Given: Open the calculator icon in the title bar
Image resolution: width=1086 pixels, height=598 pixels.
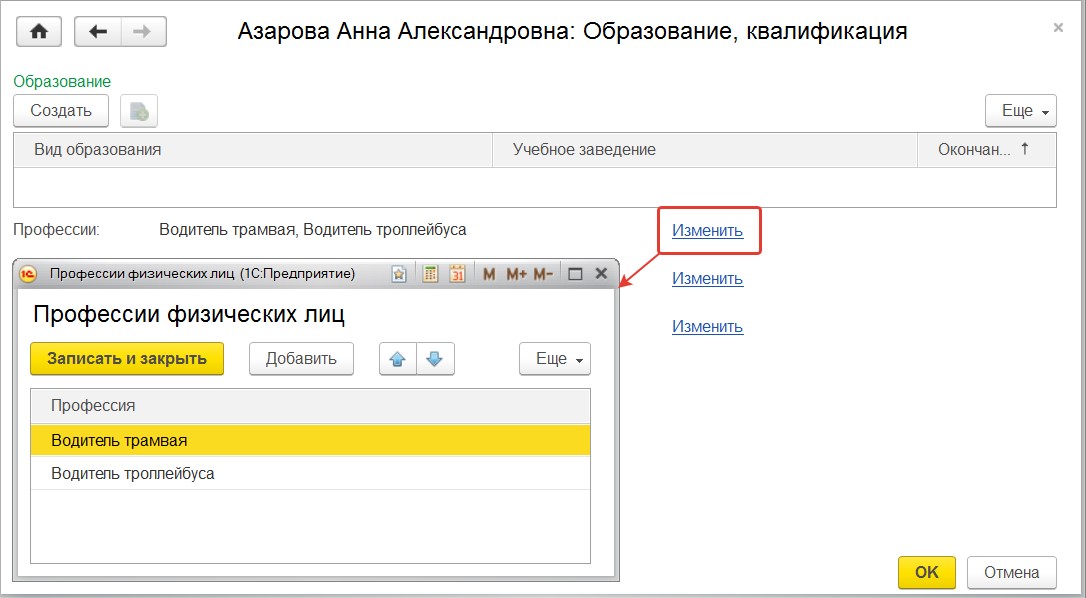Looking at the screenshot, I should (431, 274).
